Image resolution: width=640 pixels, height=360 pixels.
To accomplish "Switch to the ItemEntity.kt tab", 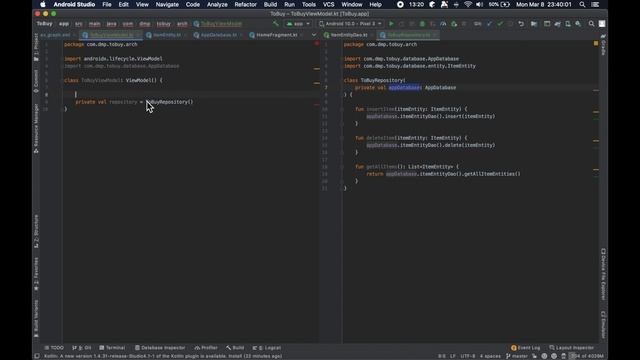I will [x=167, y=35].
